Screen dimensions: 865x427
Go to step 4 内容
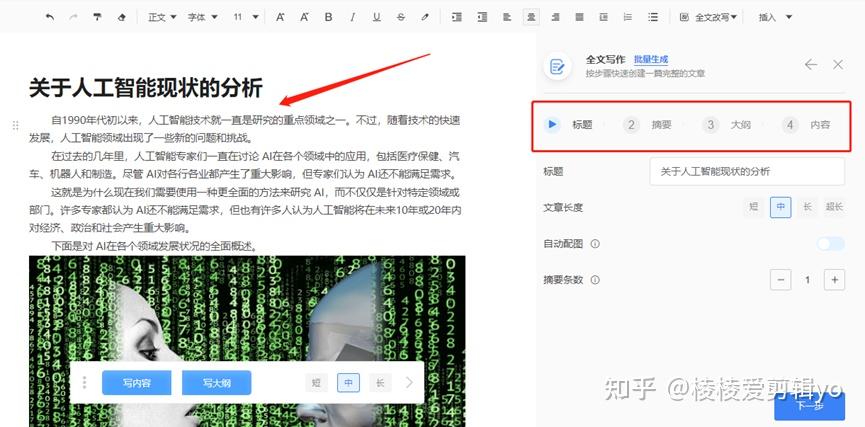coord(806,125)
